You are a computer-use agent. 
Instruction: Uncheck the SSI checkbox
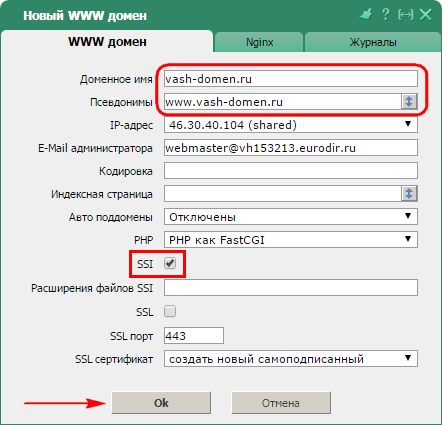click(170, 263)
